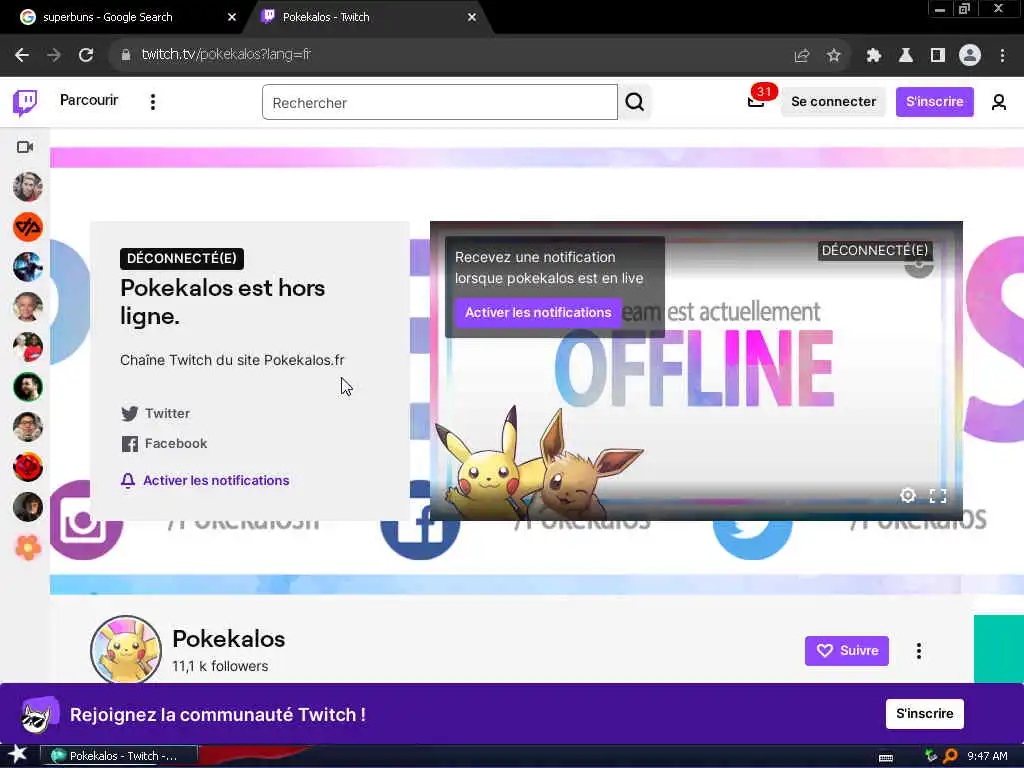Open the video player settings gear
Screen dimensions: 1024x768
coord(907,496)
